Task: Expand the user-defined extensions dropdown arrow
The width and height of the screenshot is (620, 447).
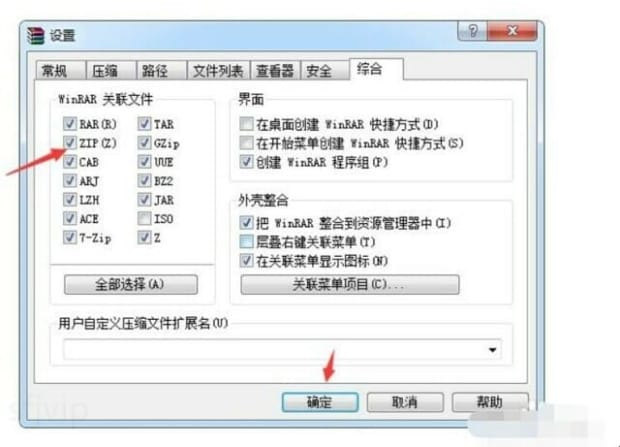Action: pos(492,350)
